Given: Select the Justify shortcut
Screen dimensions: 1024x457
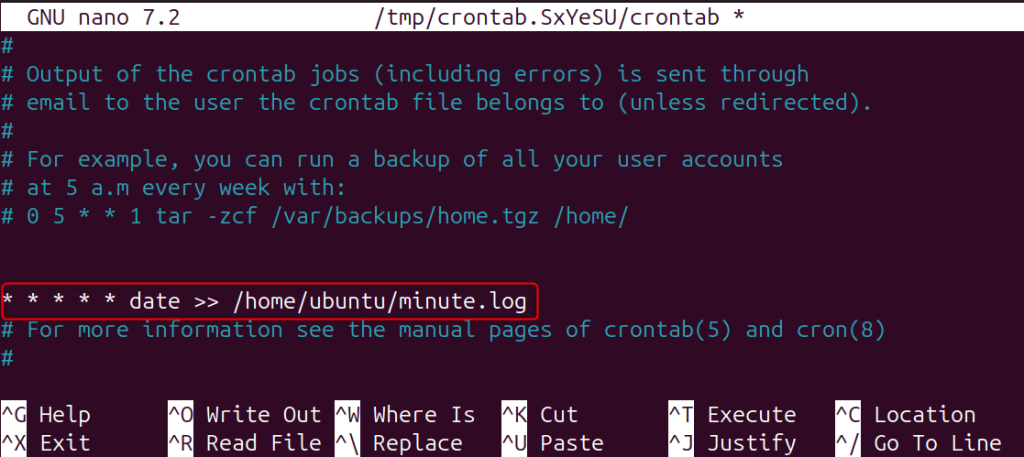Looking at the screenshot, I should pos(751,442).
